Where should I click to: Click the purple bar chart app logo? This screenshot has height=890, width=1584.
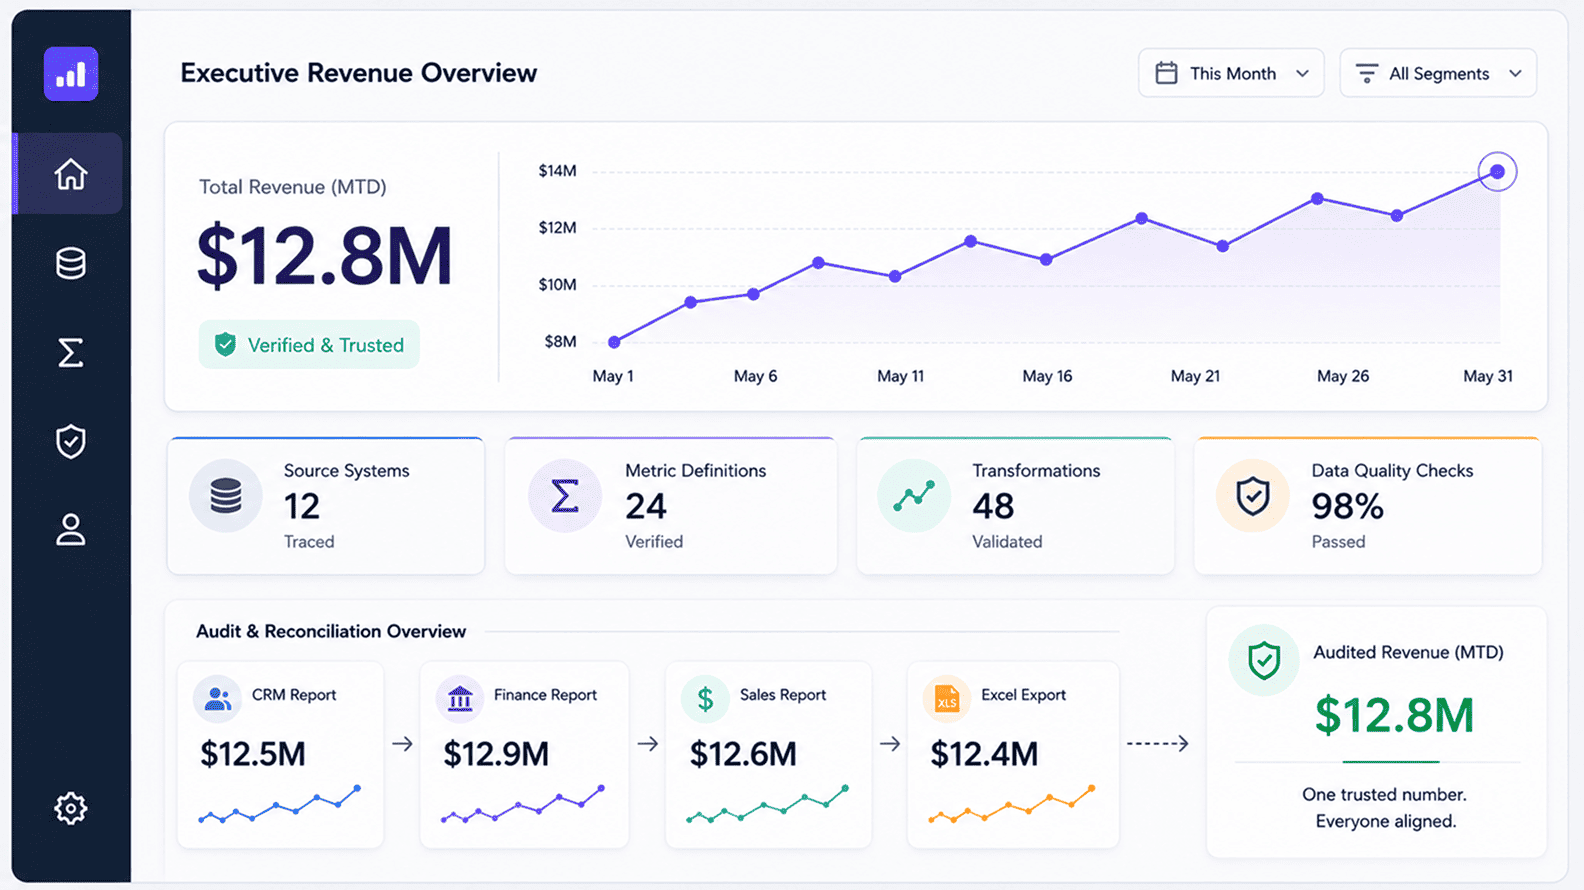[71, 74]
